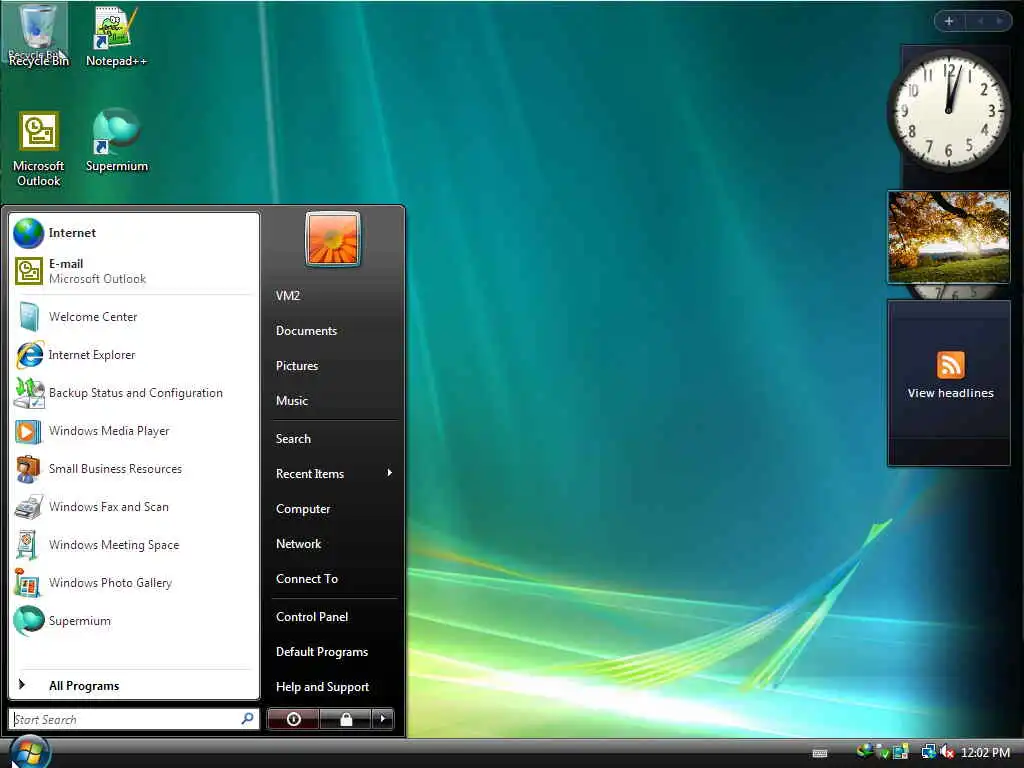Click the Welcome Center label
1024x768 pixels.
[93, 317]
